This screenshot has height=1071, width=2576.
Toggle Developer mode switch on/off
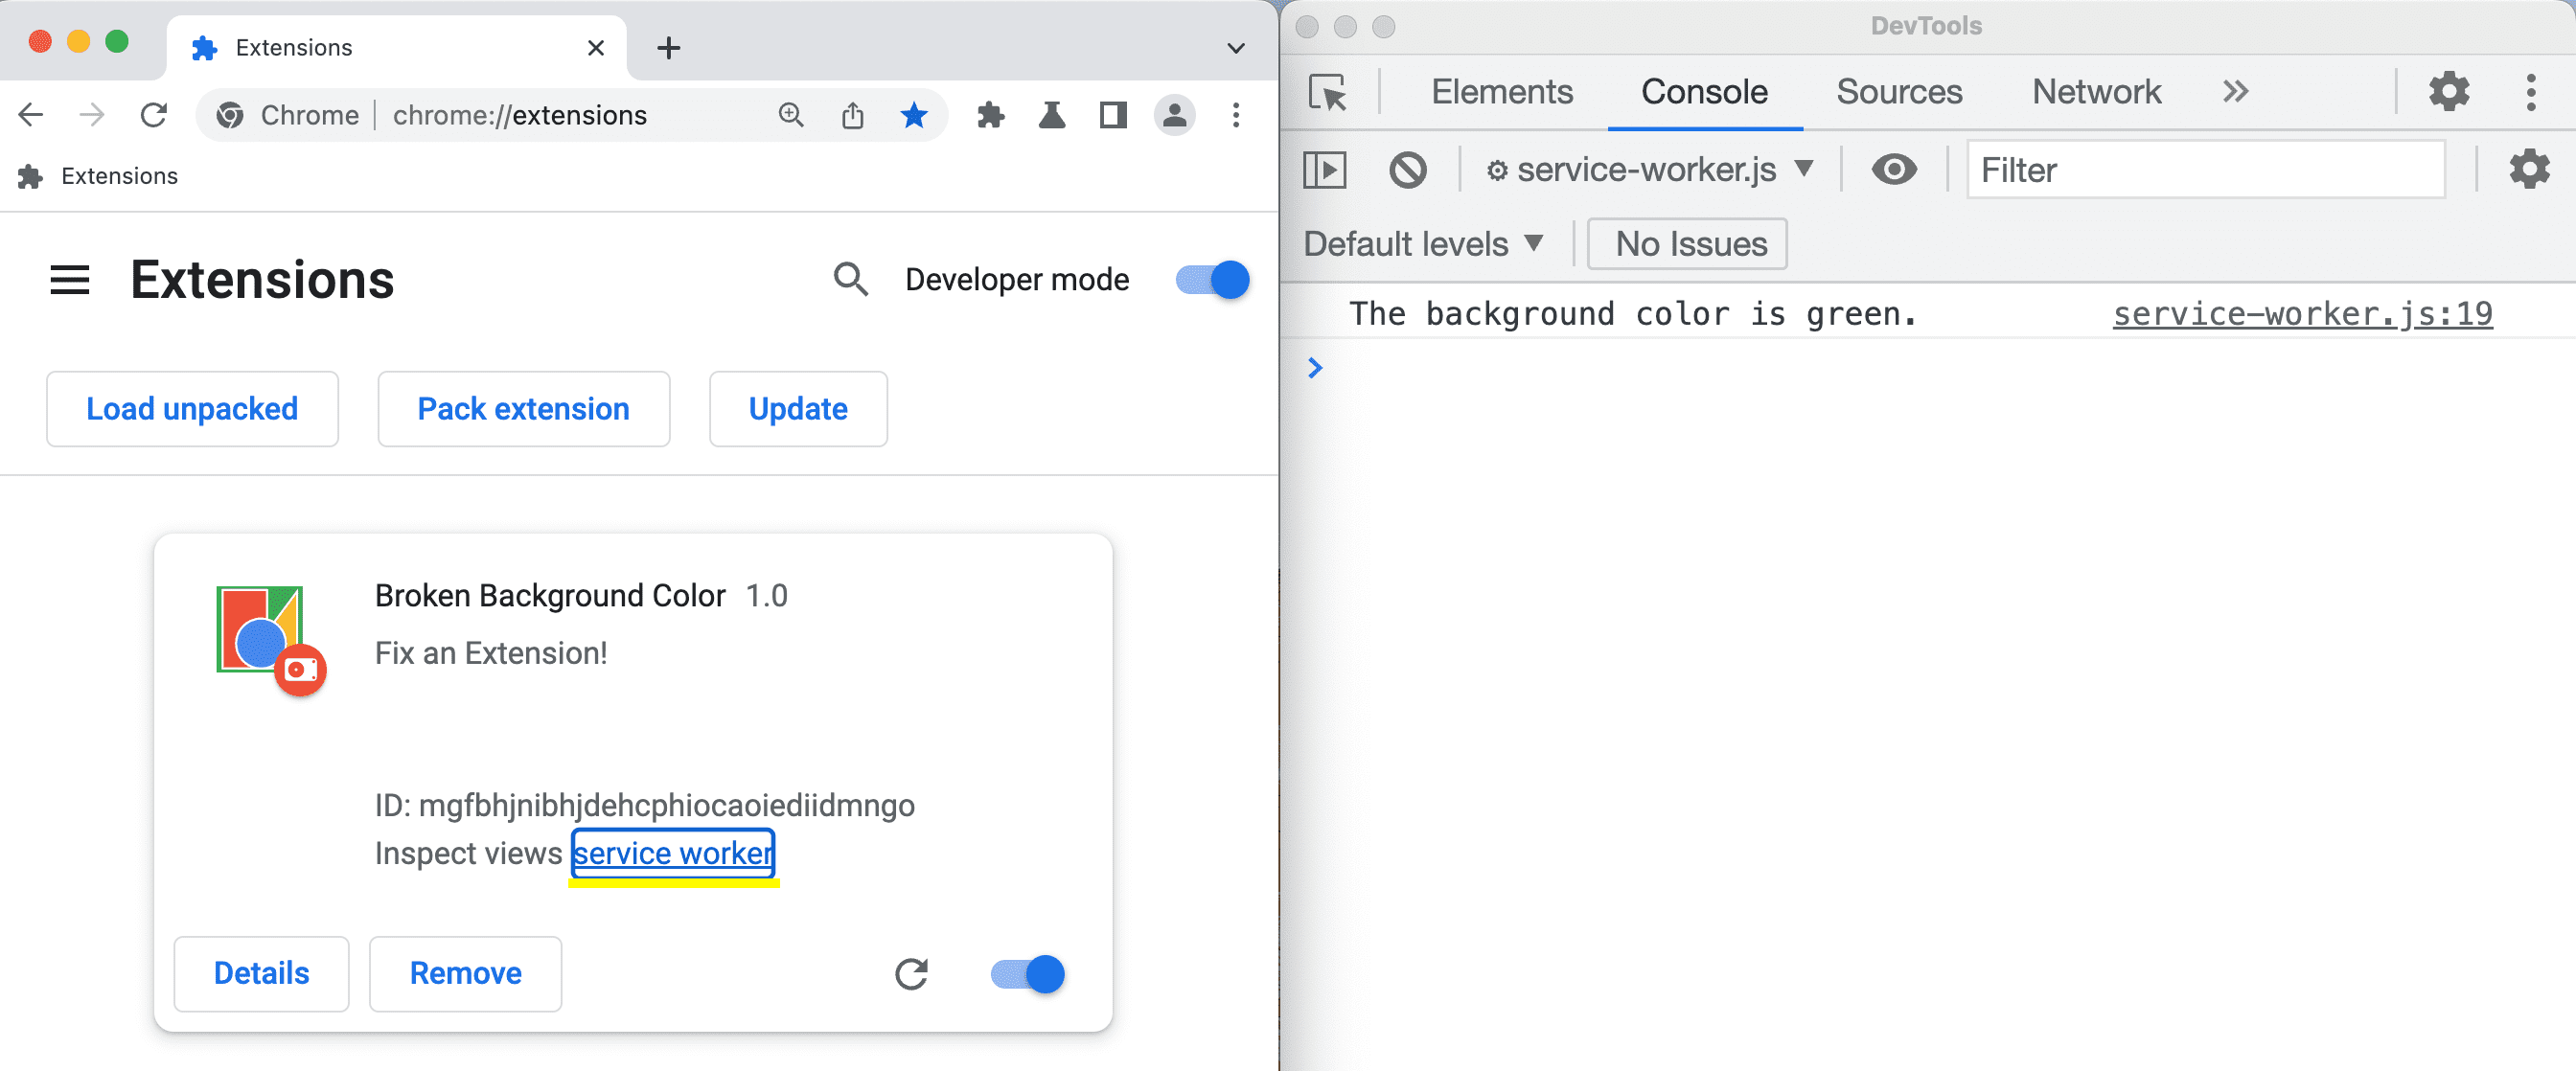tap(1210, 280)
